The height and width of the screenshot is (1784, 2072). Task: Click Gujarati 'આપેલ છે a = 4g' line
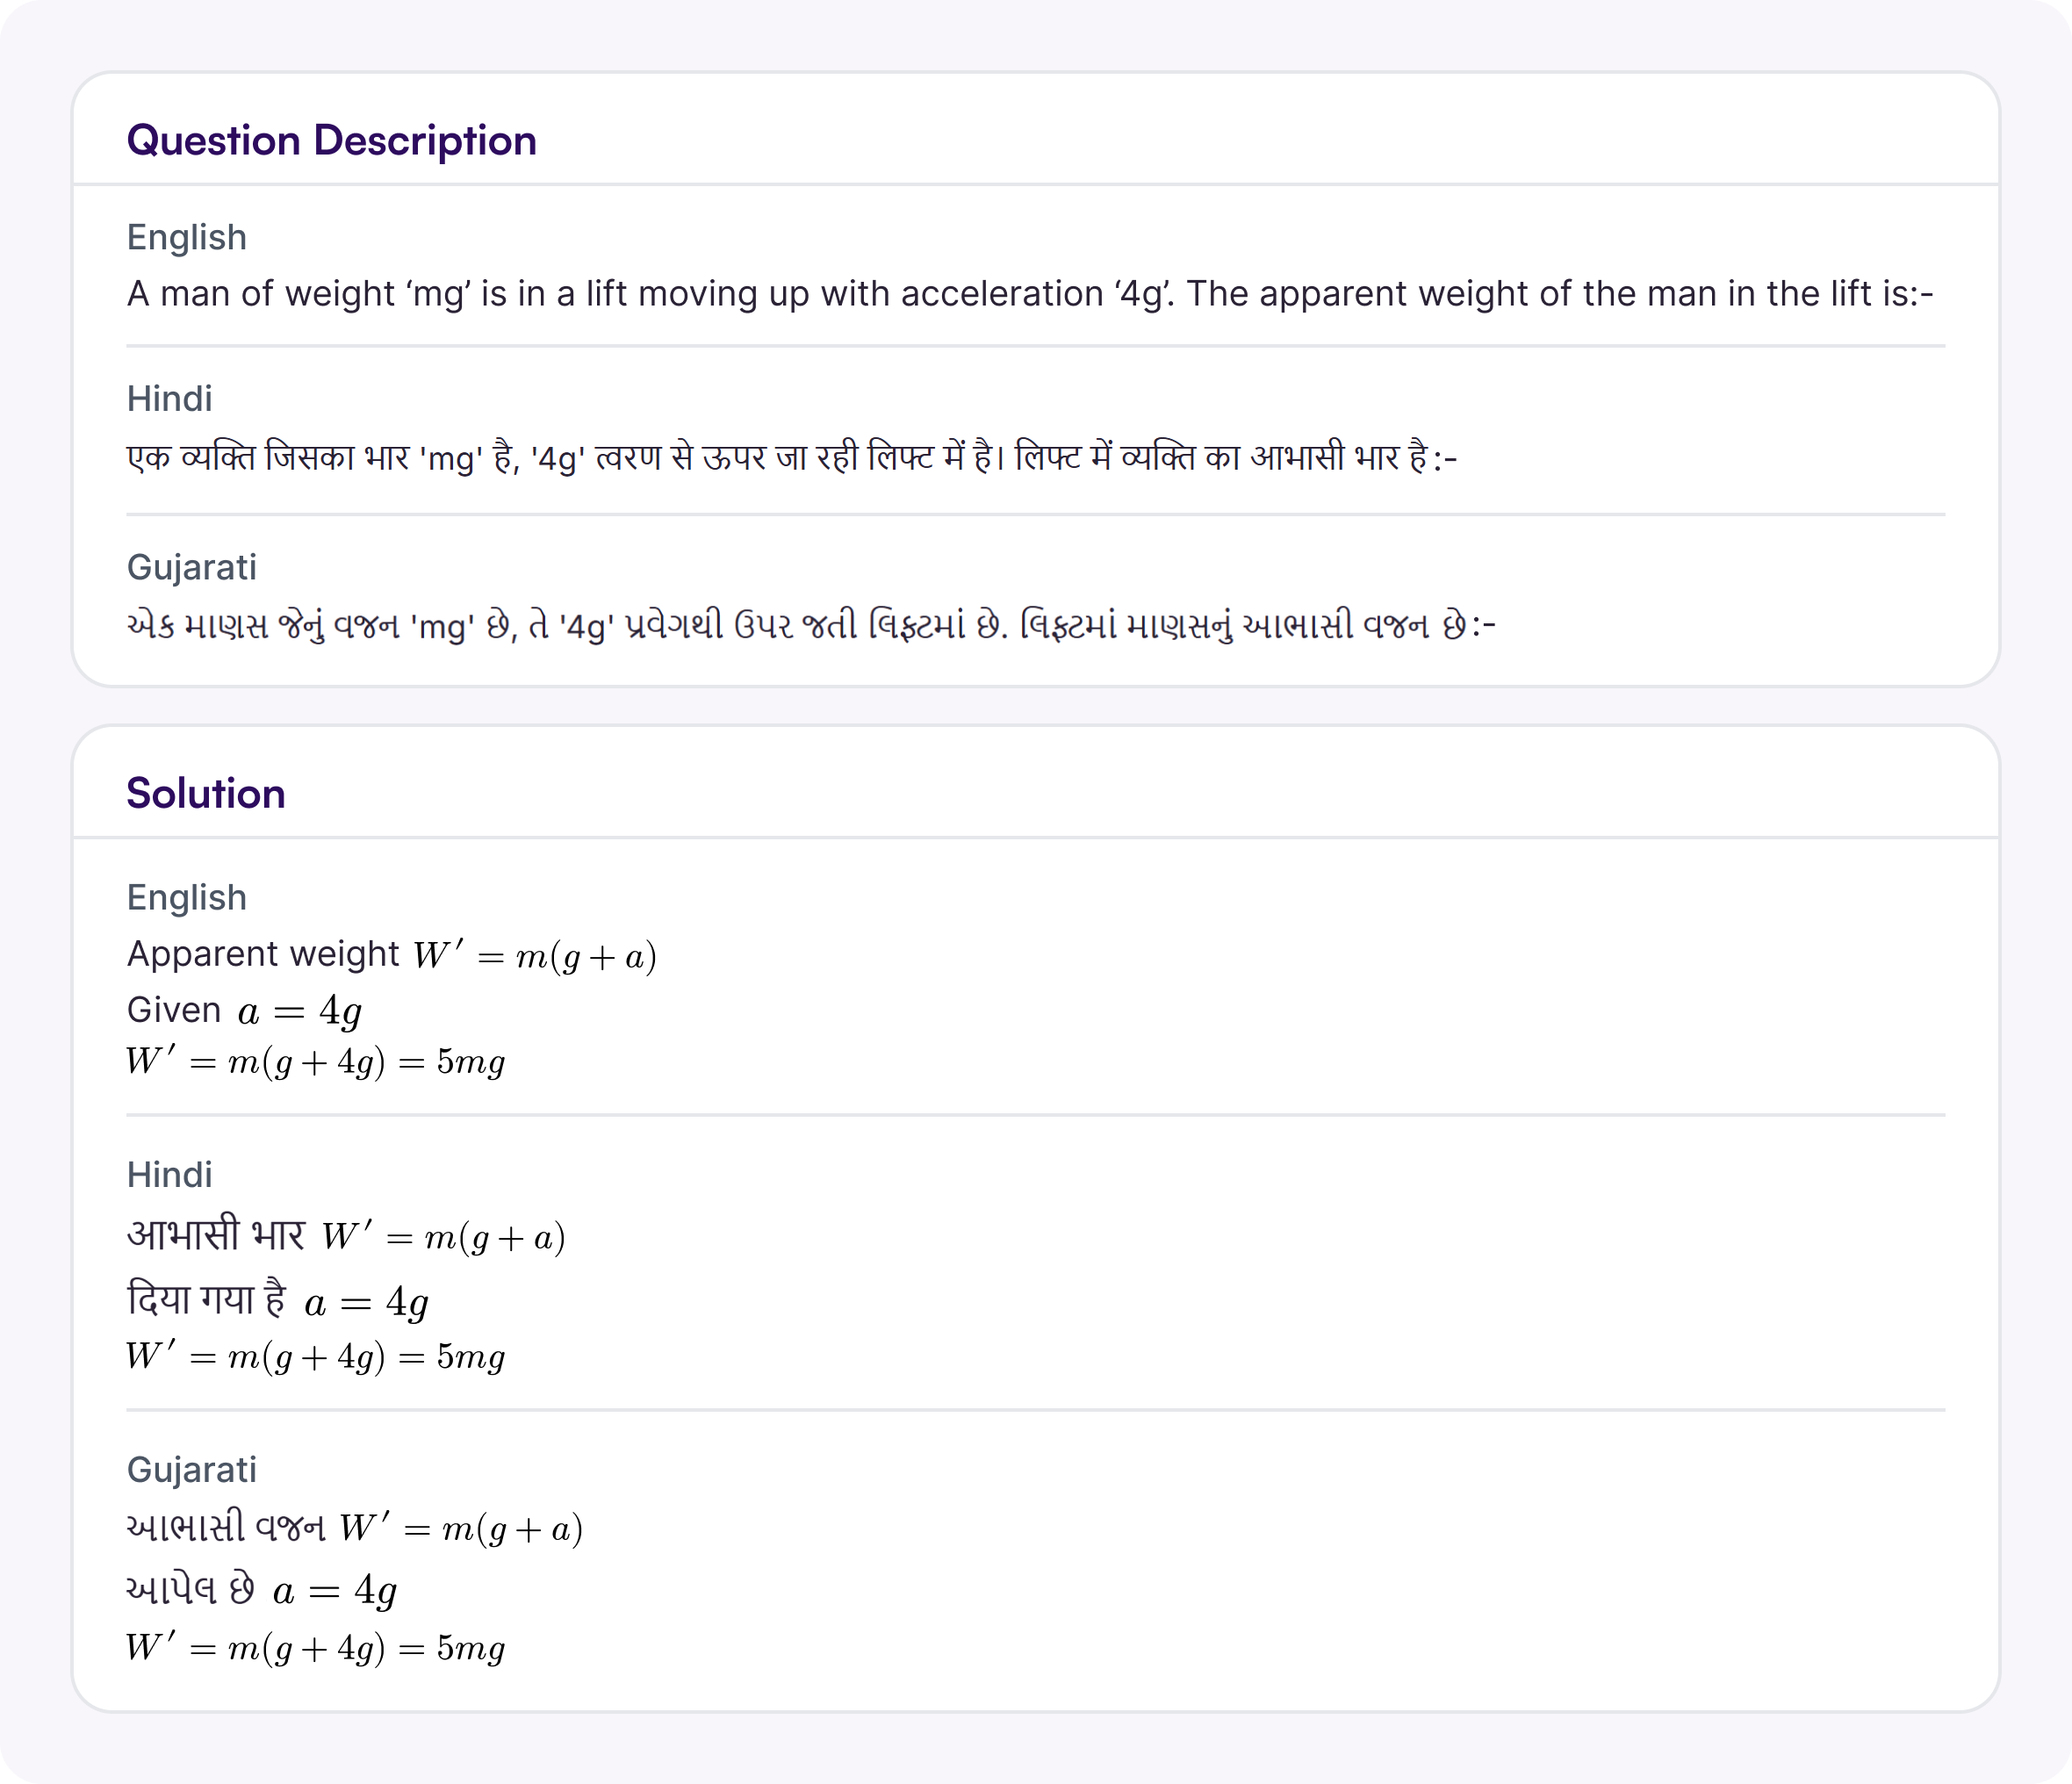tap(262, 1589)
